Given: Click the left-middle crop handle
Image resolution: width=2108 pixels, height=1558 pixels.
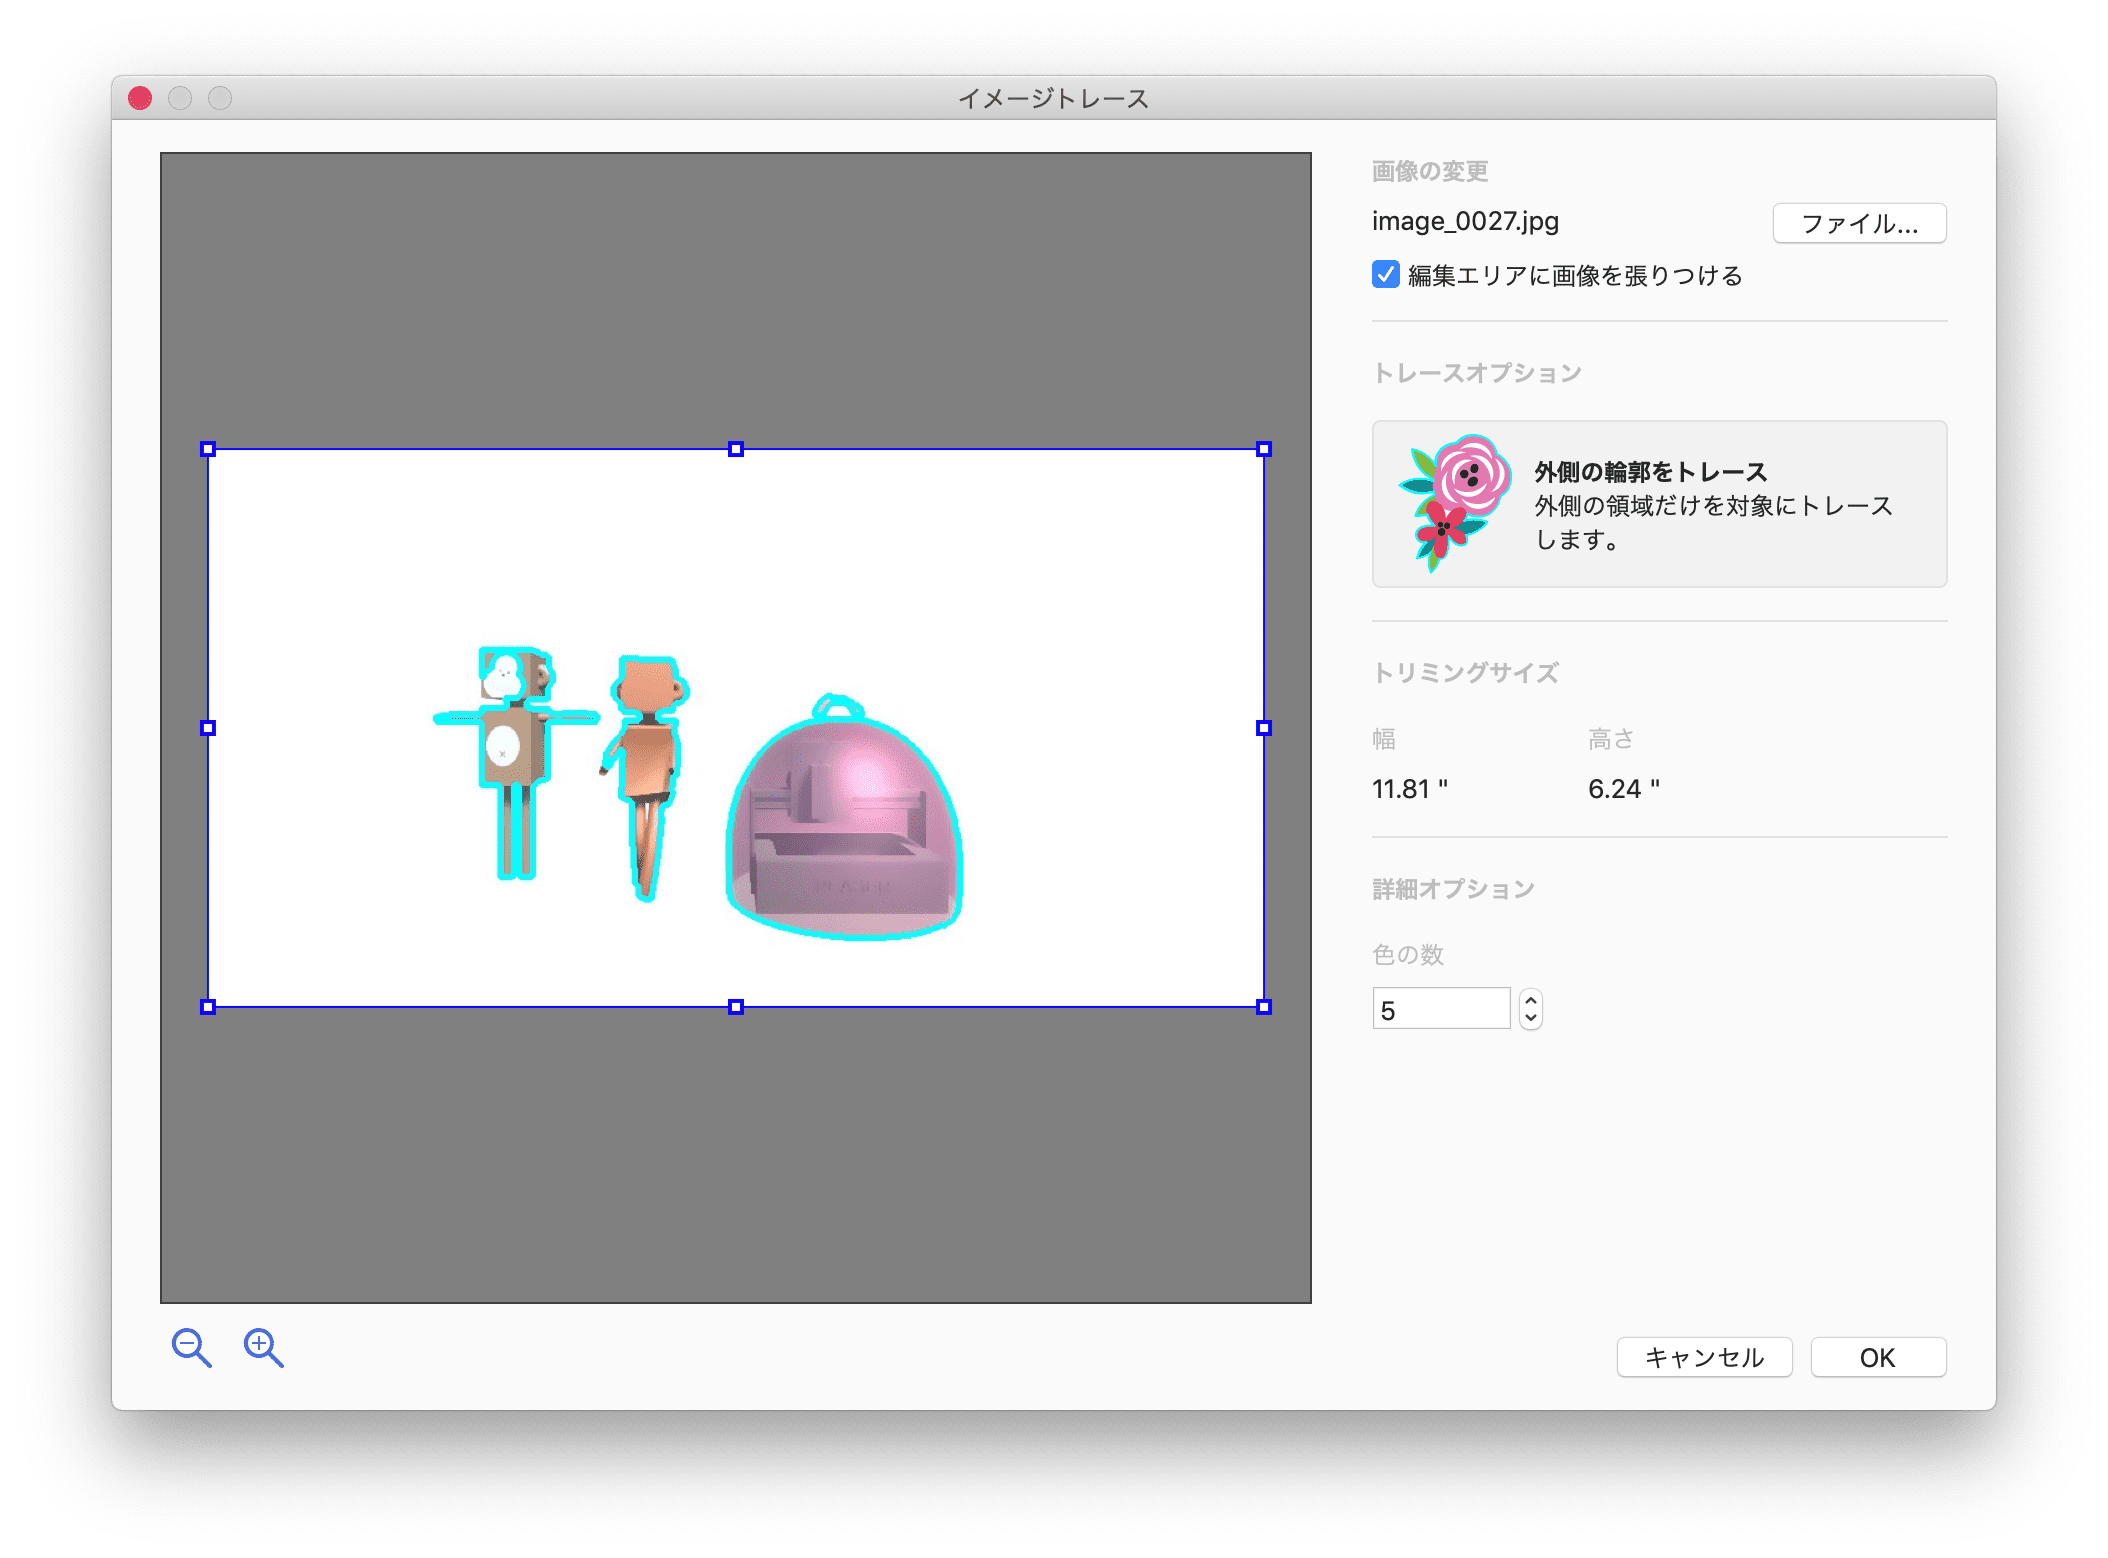Looking at the screenshot, I should pos(208,728).
